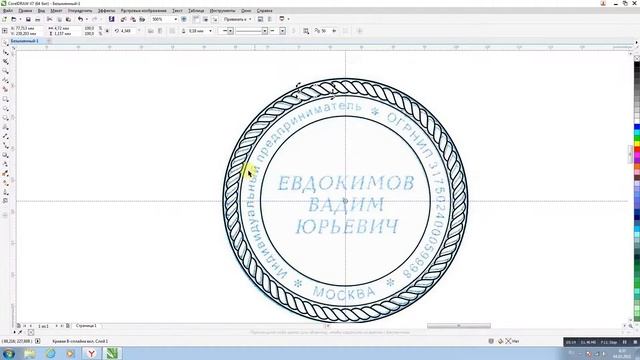The width and height of the screenshot is (640, 360).
Task: Select the Shape tool in the toolbox
Action: 5,53
